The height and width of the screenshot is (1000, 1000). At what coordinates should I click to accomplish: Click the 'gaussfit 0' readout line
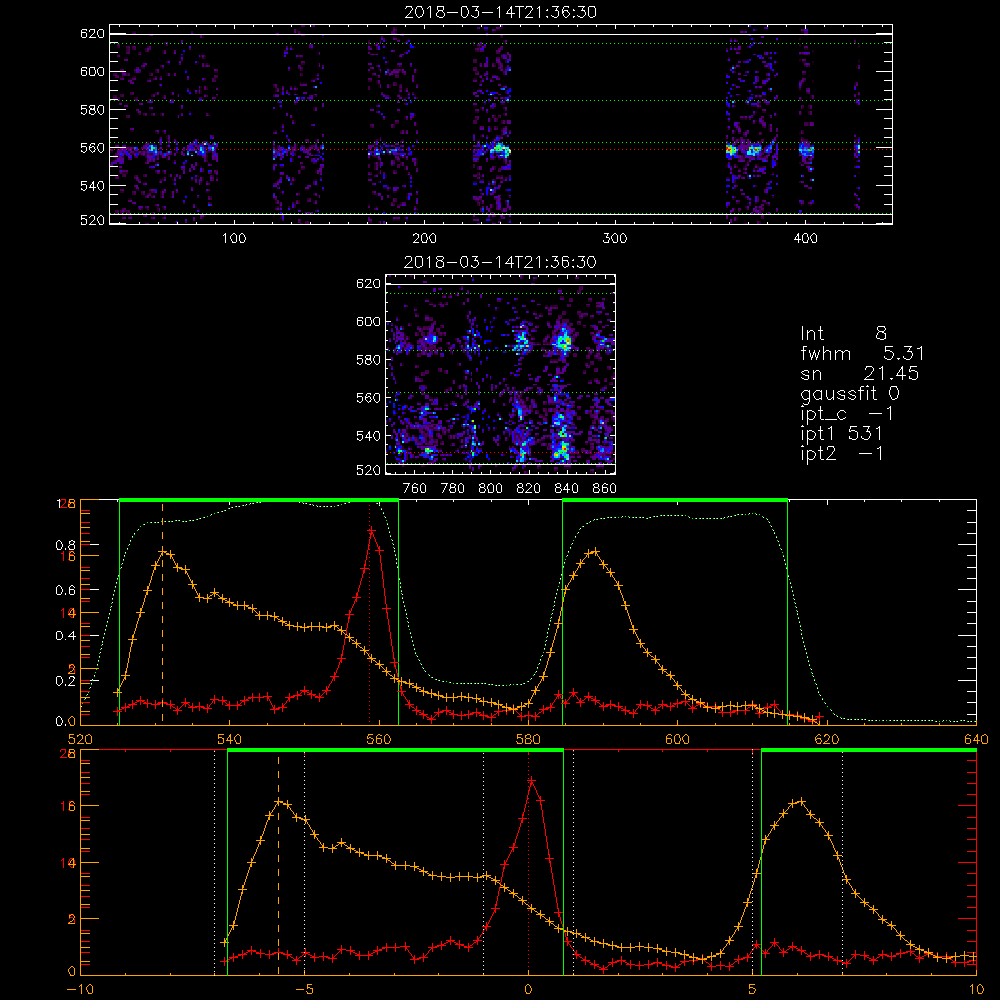pos(850,393)
